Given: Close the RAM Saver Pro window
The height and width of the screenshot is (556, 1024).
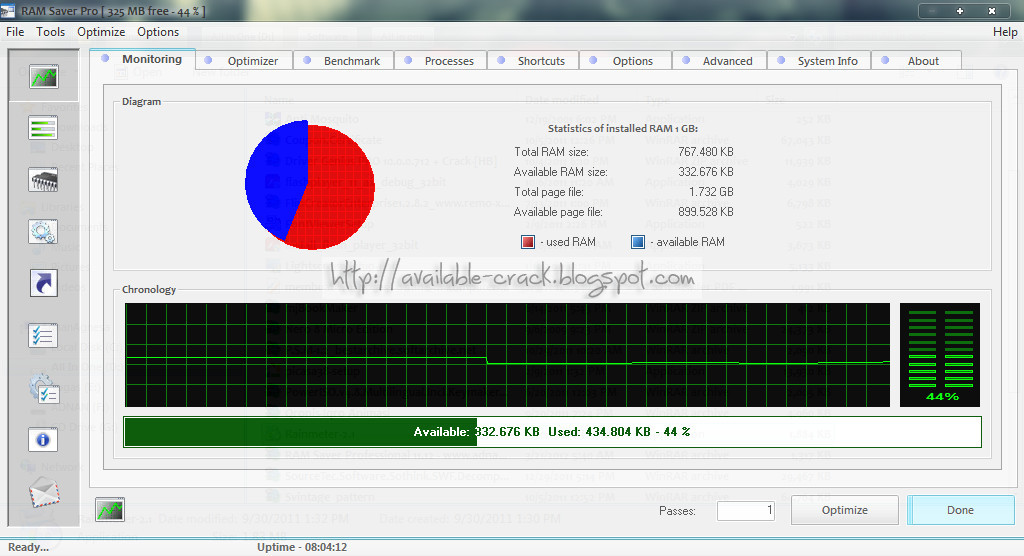Looking at the screenshot, I should click(x=991, y=11).
